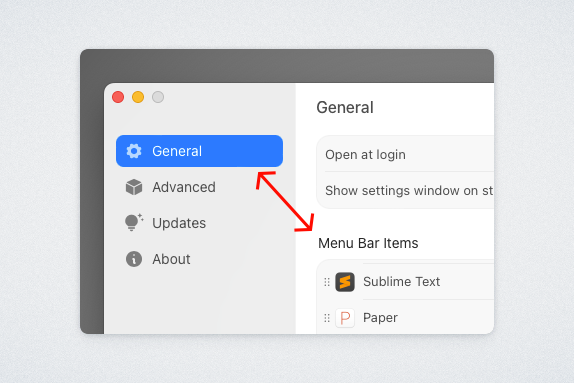This screenshot has width=574, height=383.
Task: Click the Advanced cube icon
Action: pyautogui.click(x=134, y=187)
